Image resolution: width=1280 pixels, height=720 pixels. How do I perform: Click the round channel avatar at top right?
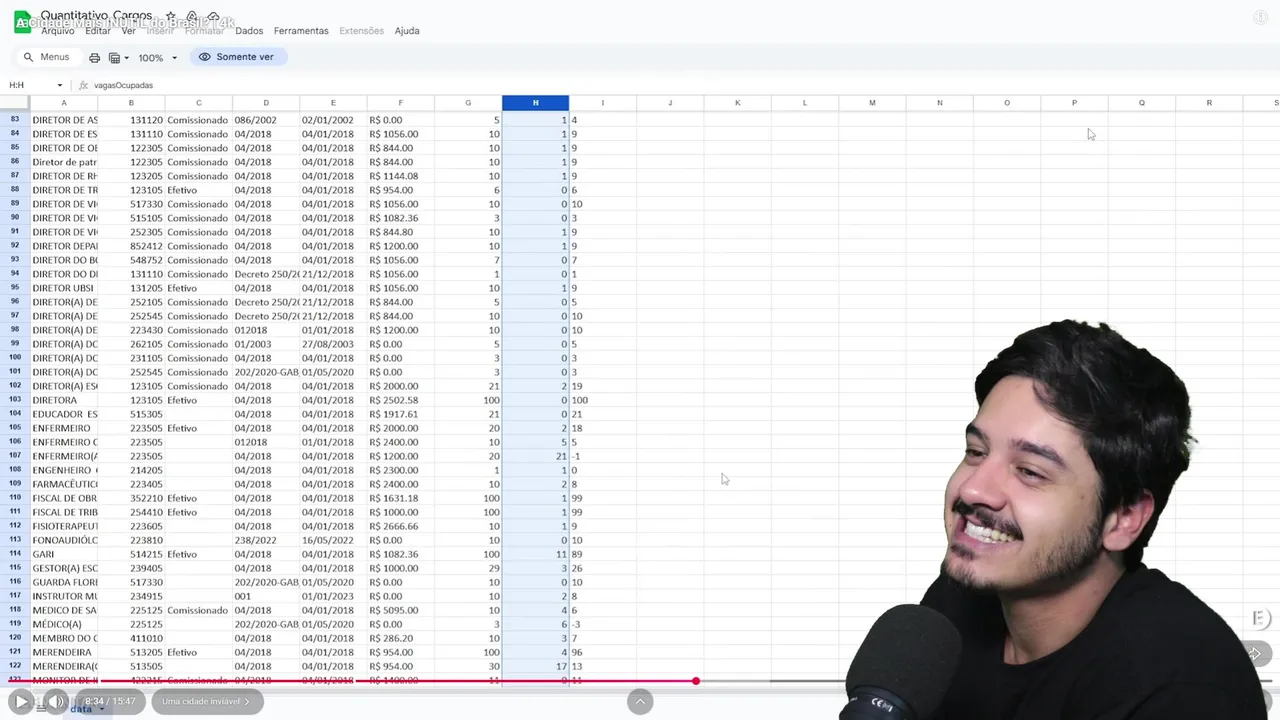pyautogui.click(x=1260, y=17)
